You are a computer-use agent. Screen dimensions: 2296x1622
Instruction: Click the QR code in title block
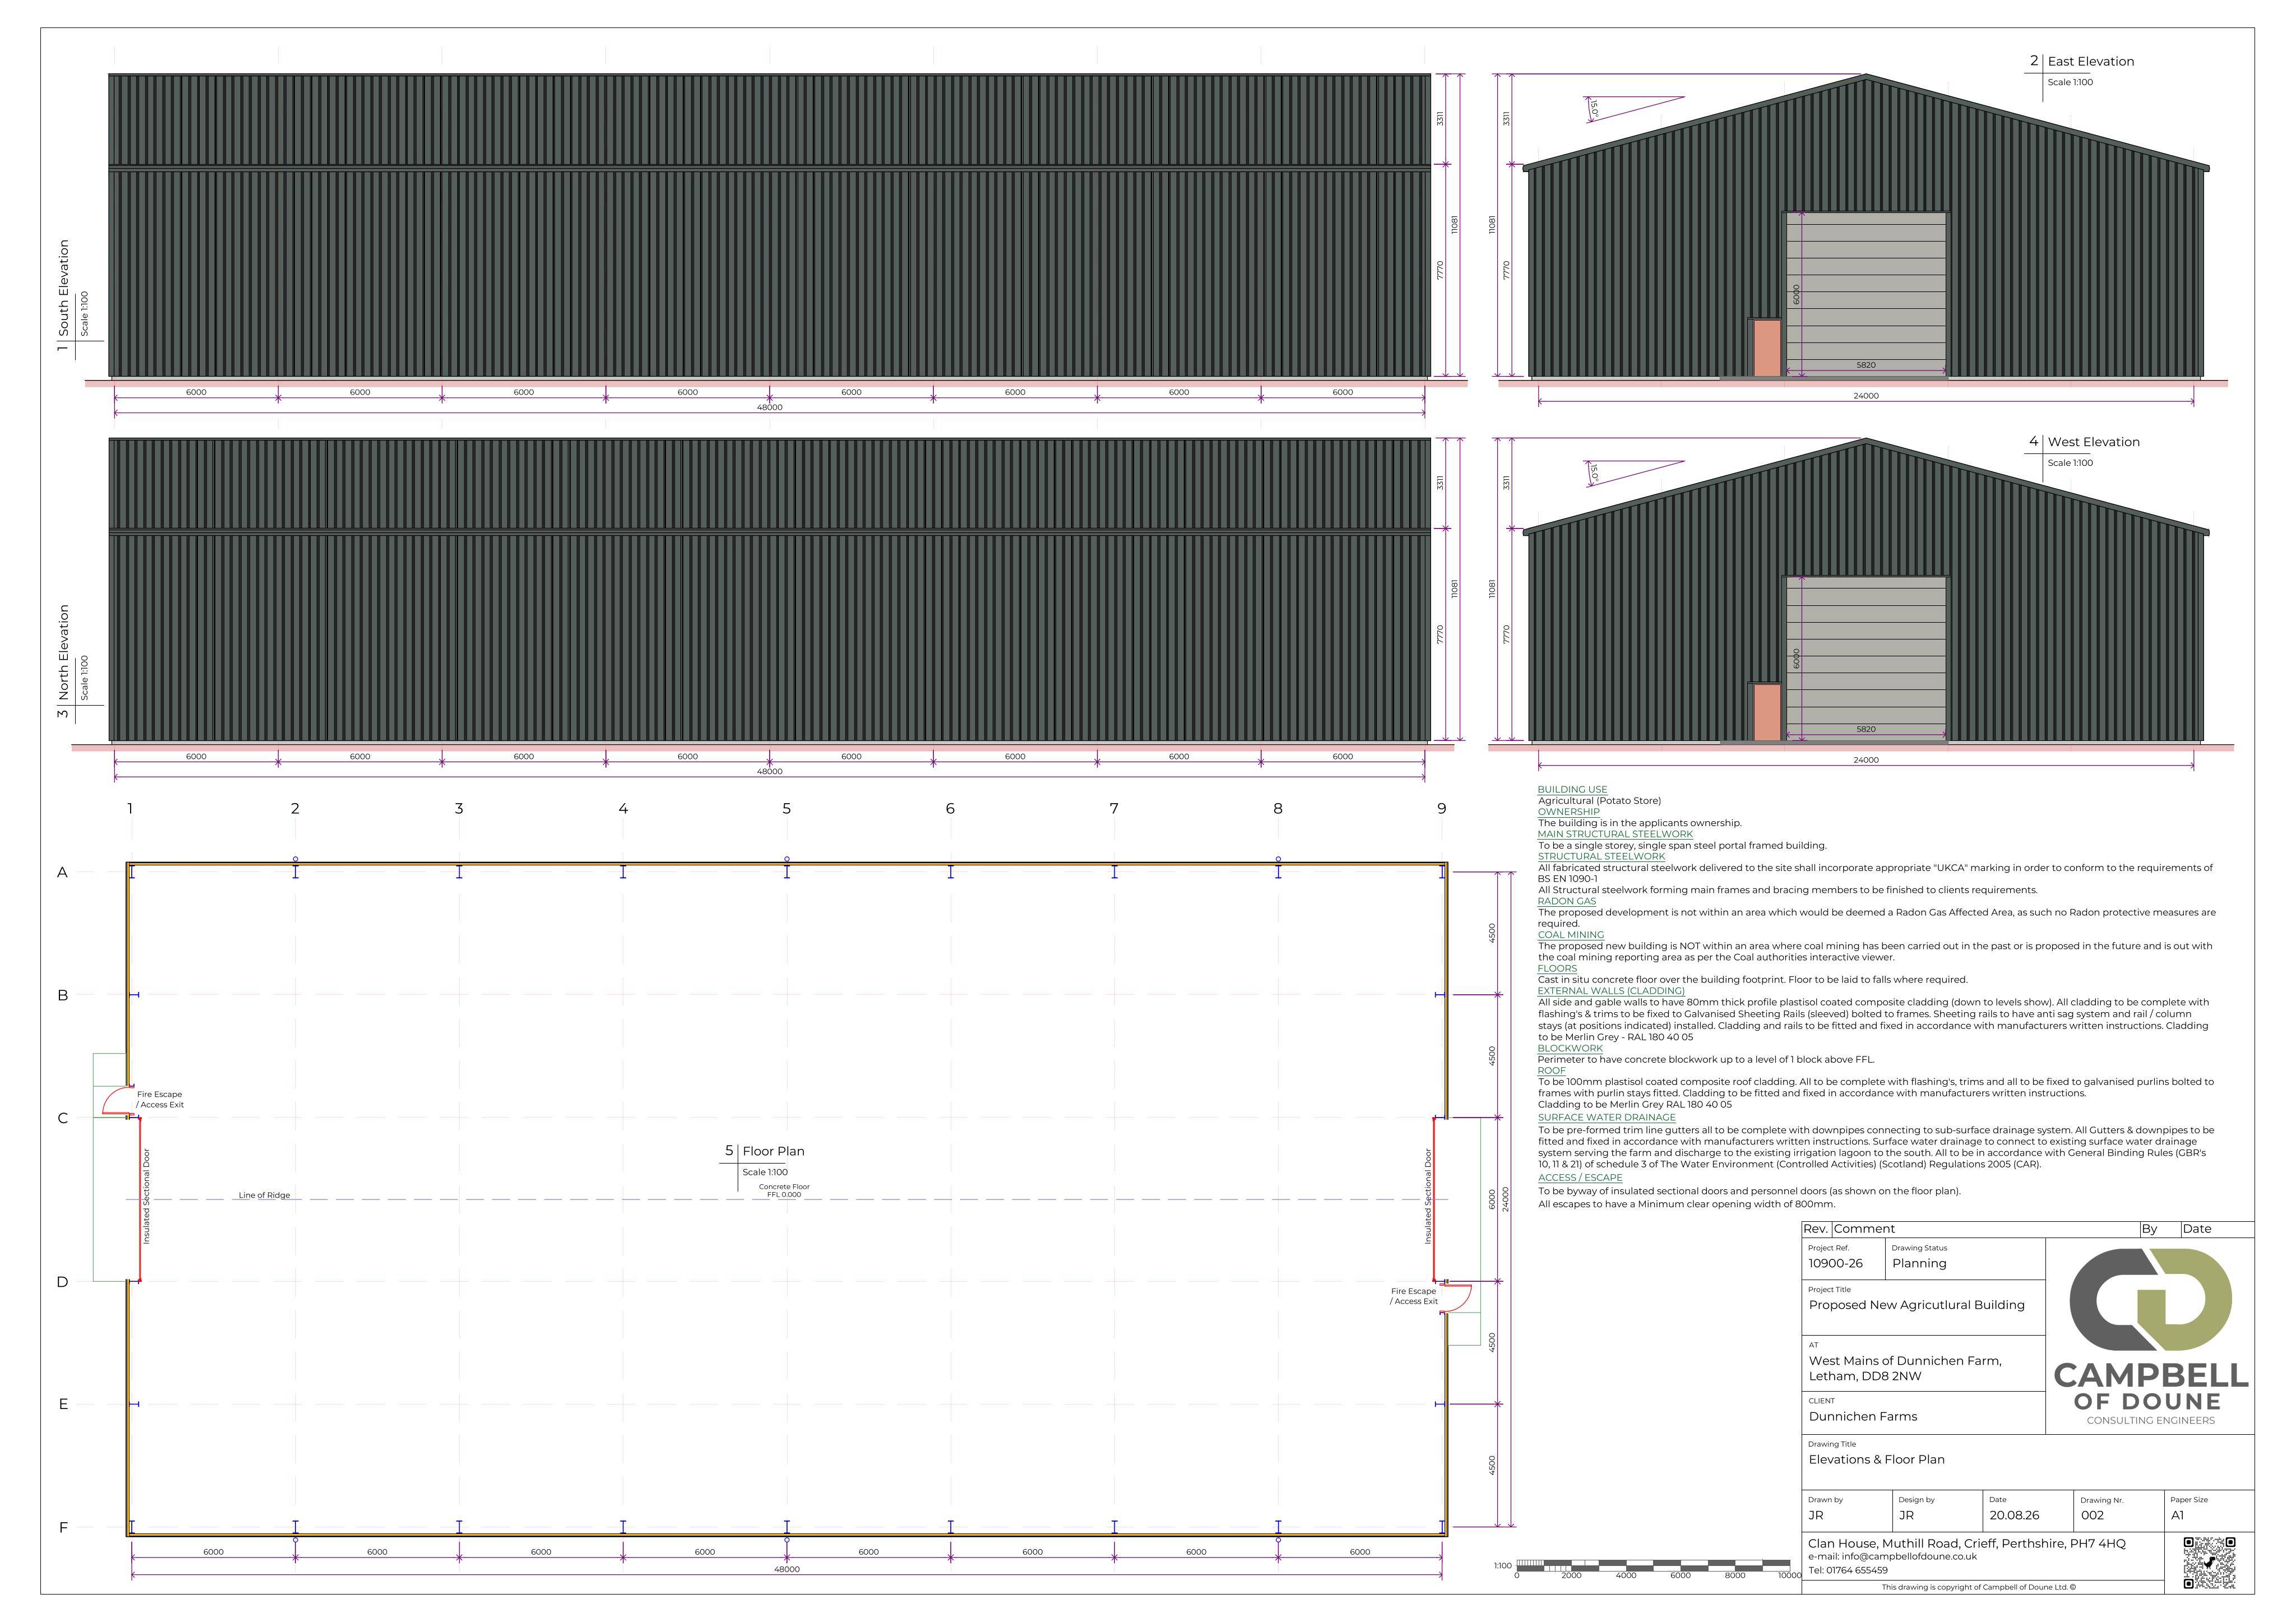click(2209, 1563)
